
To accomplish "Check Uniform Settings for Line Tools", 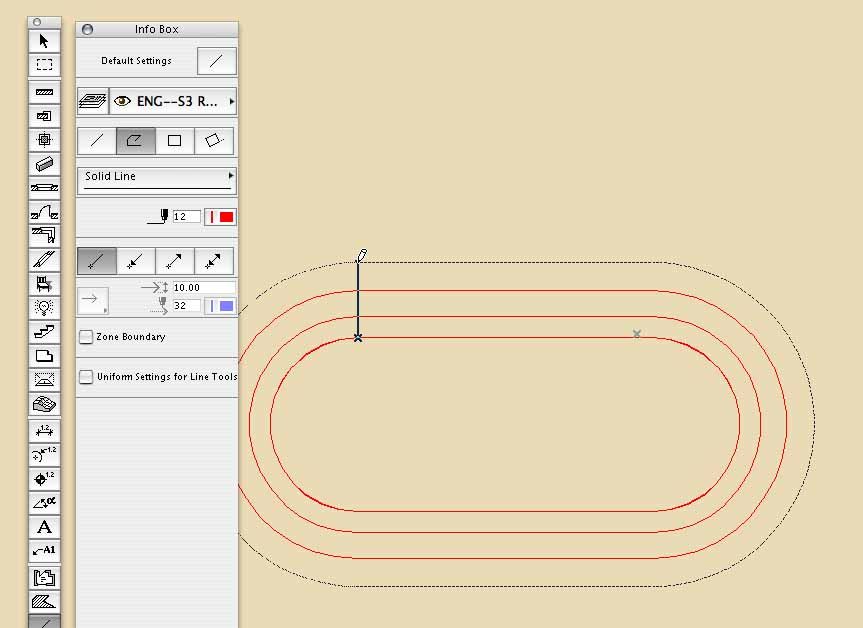I will tap(86, 377).
